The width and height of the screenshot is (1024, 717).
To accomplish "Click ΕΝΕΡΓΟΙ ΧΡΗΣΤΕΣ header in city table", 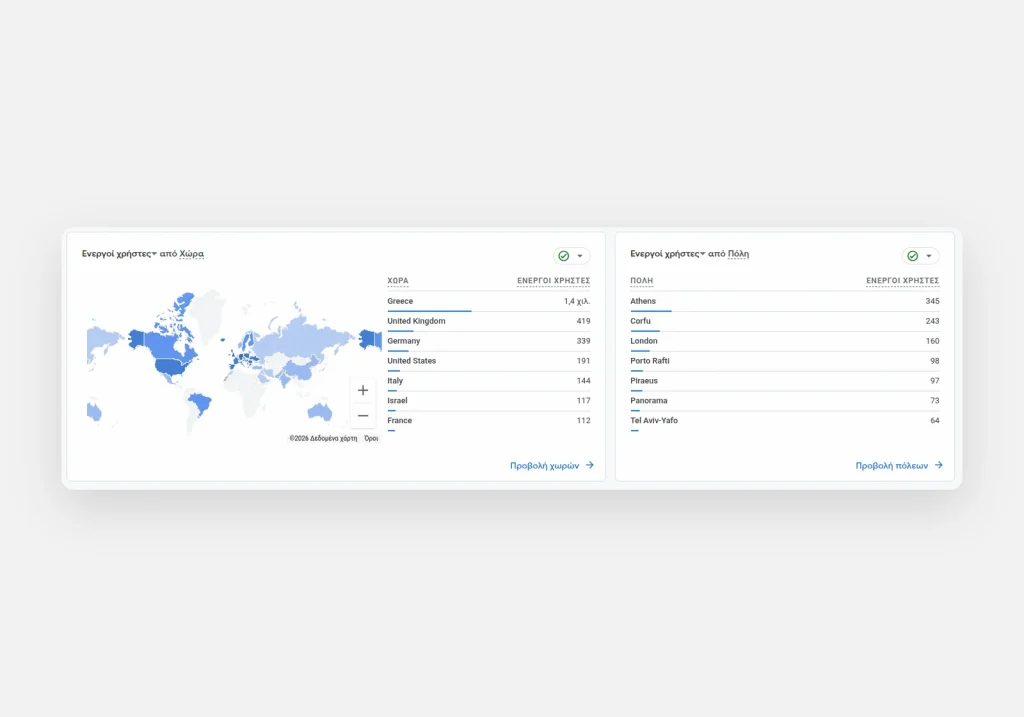I will click(x=903, y=281).
